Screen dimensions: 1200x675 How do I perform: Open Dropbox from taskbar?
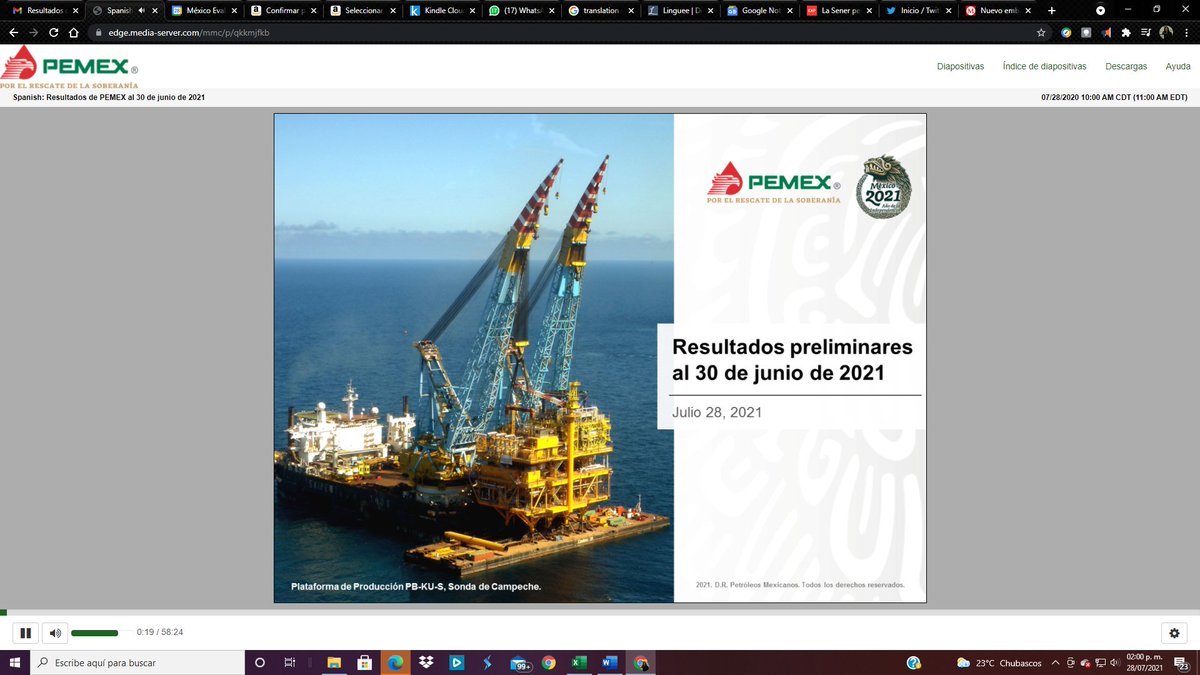[x=426, y=662]
